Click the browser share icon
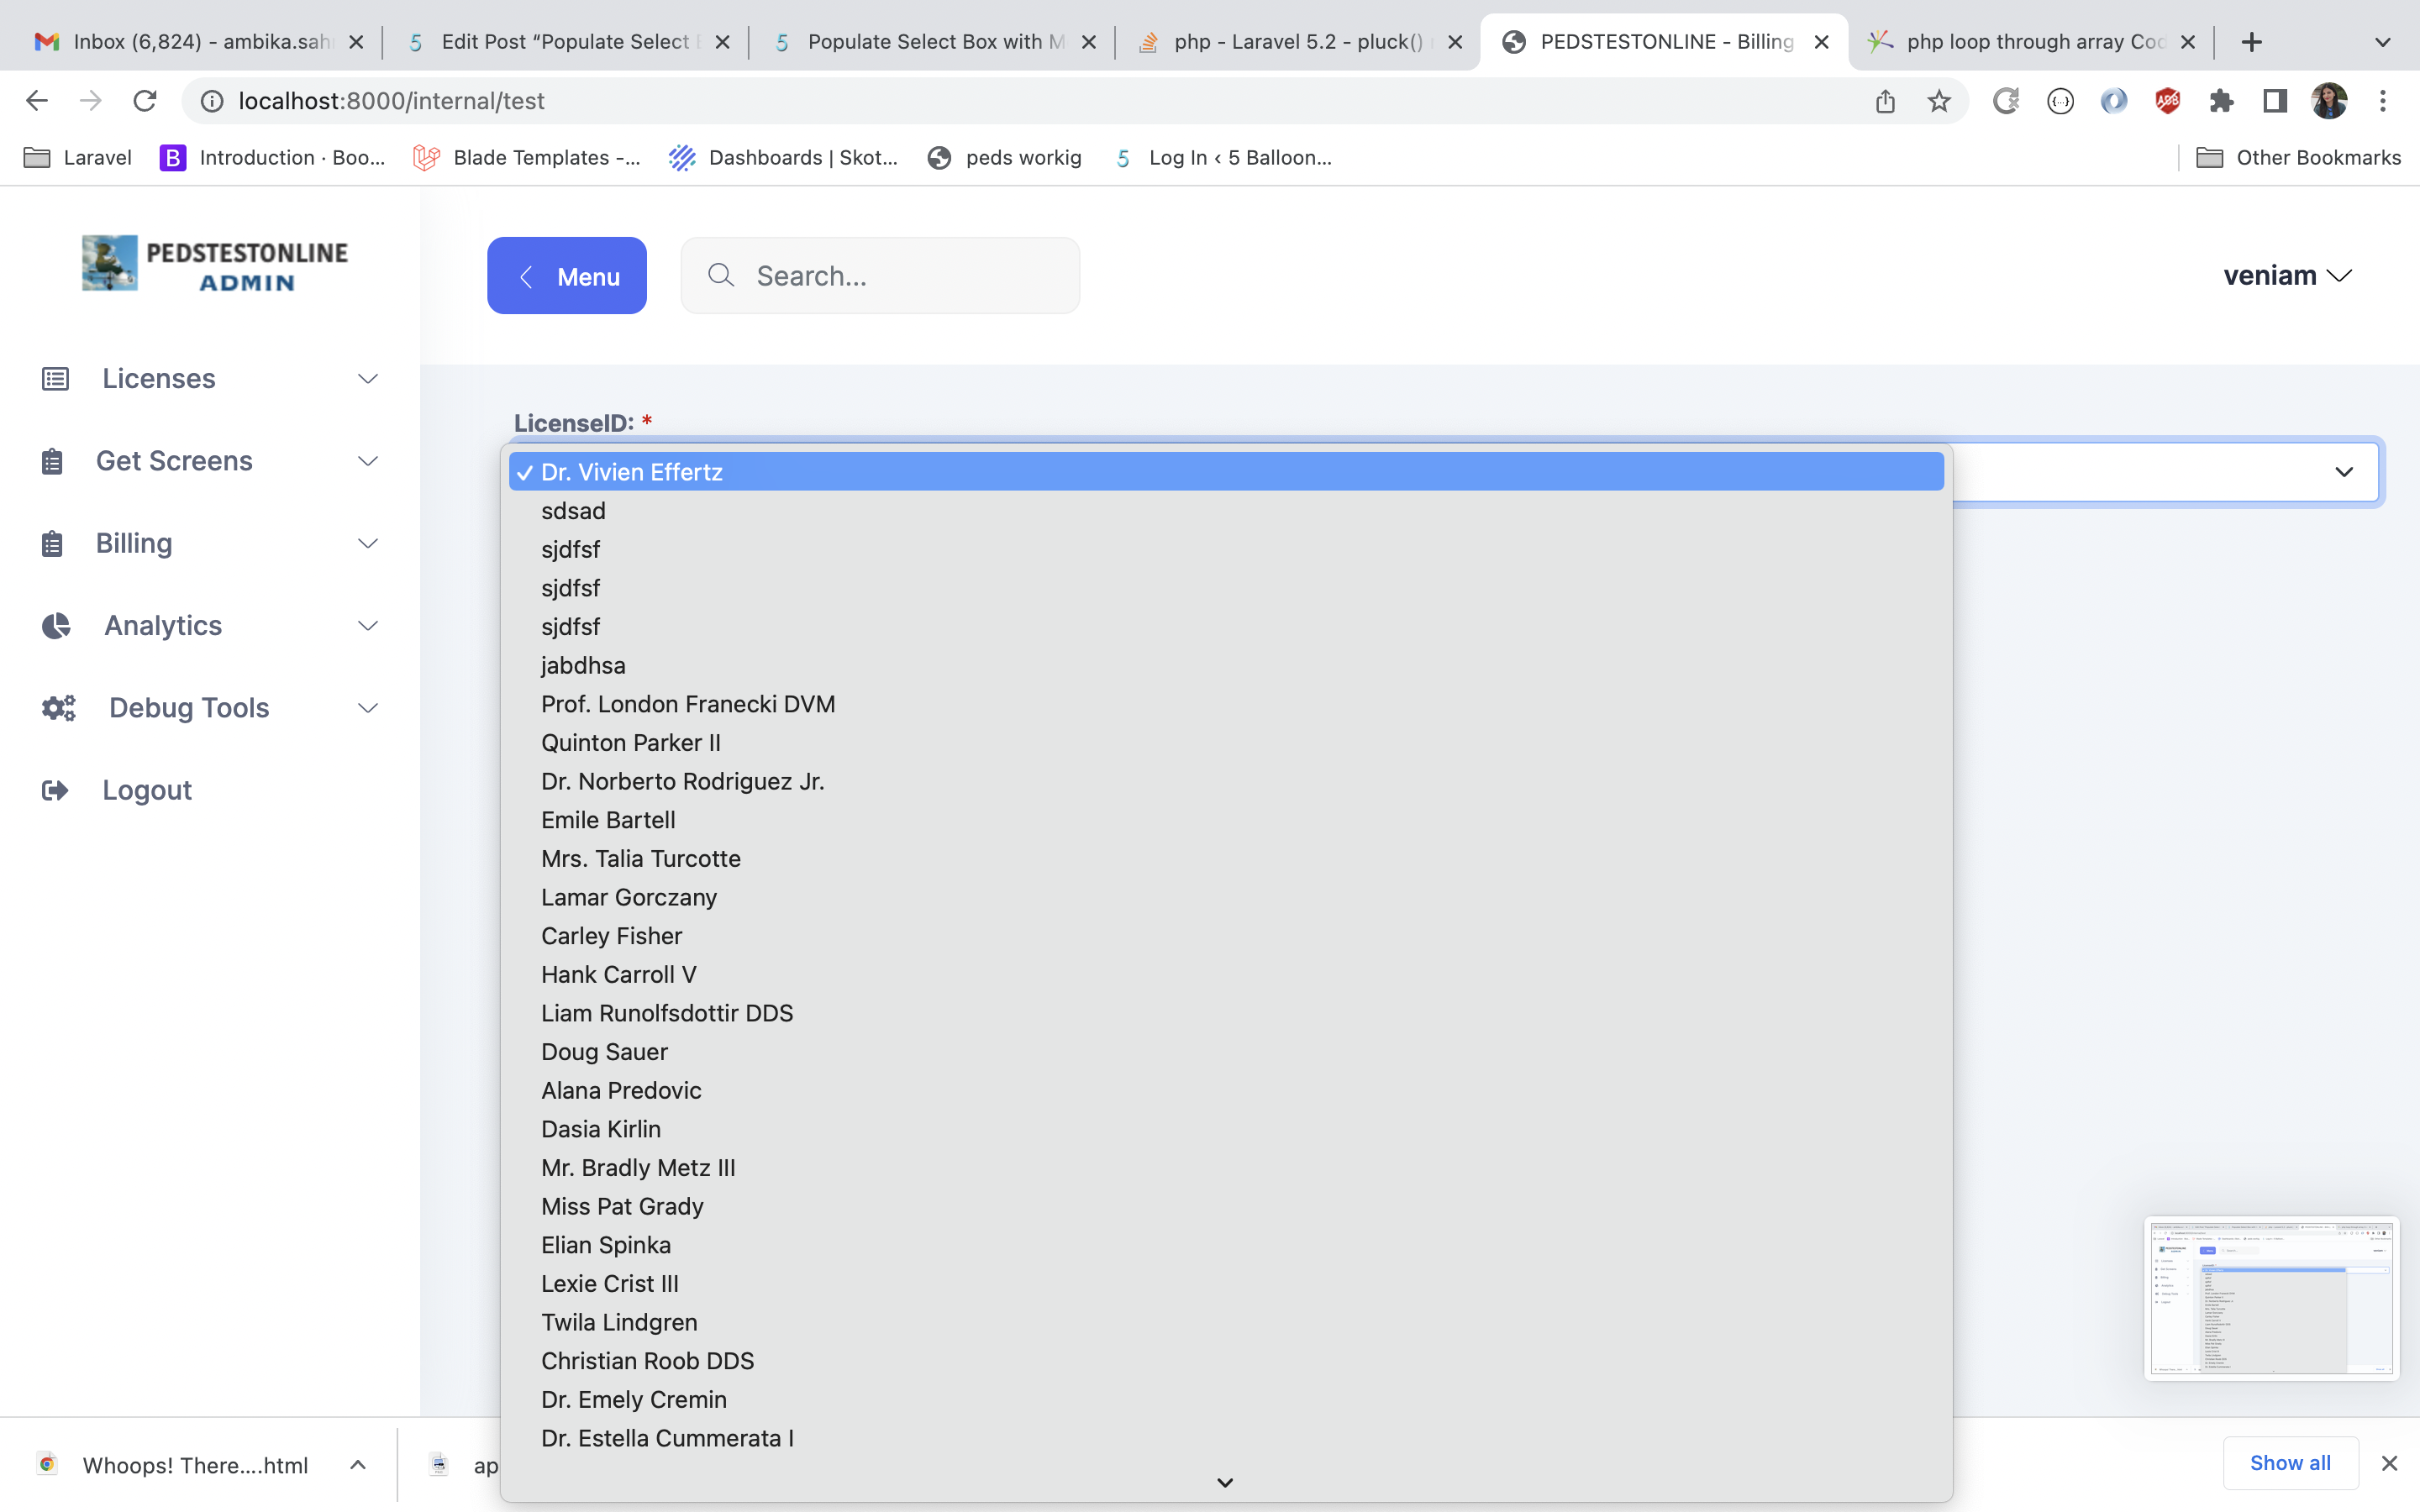 (x=1885, y=101)
